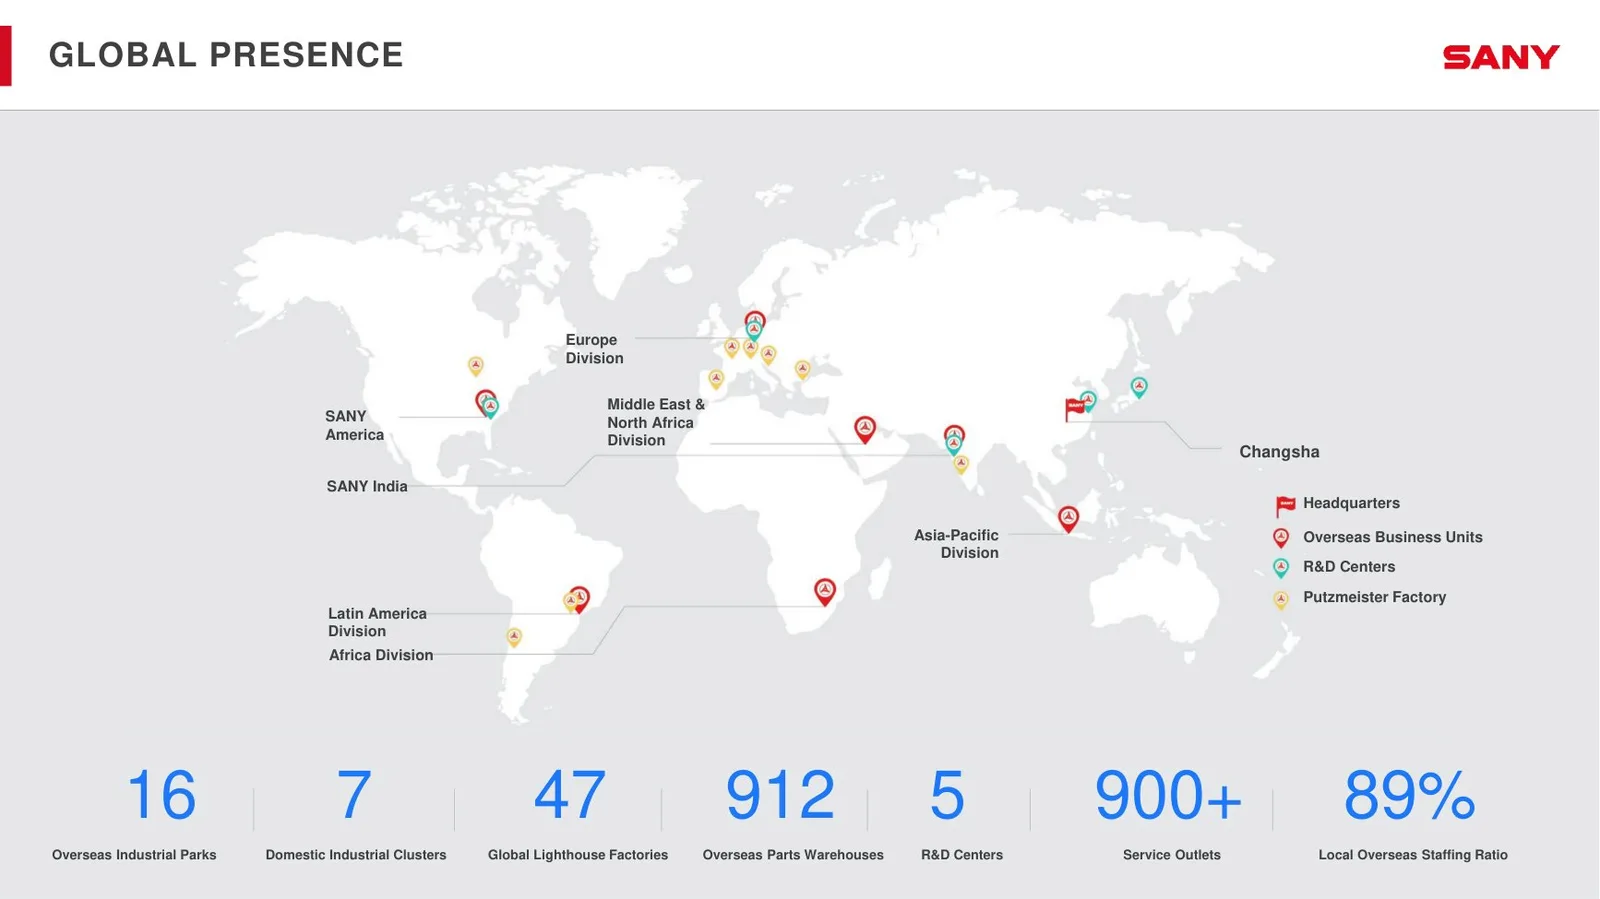Click the "Overseas Business Units" legend text
Viewport: 1600px width, 899px height.
(x=1392, y=537)
